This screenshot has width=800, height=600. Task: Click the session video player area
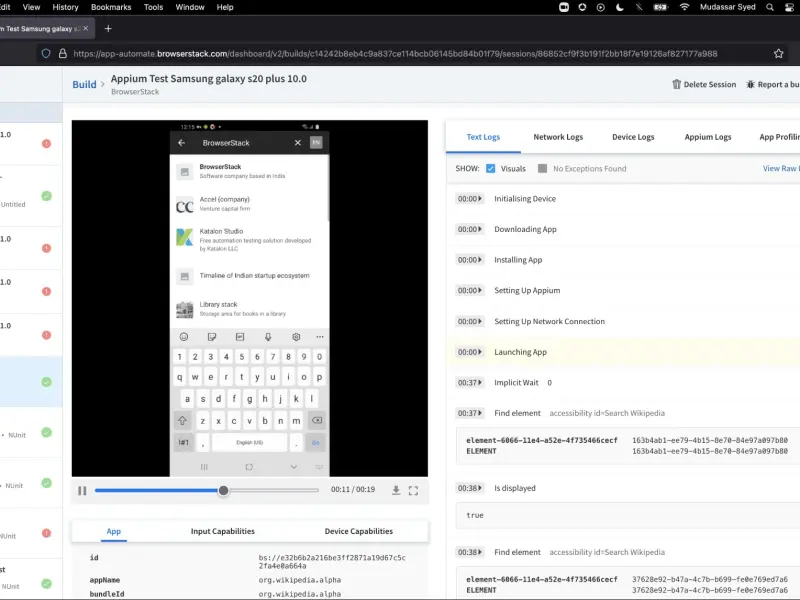coord(249,298)
